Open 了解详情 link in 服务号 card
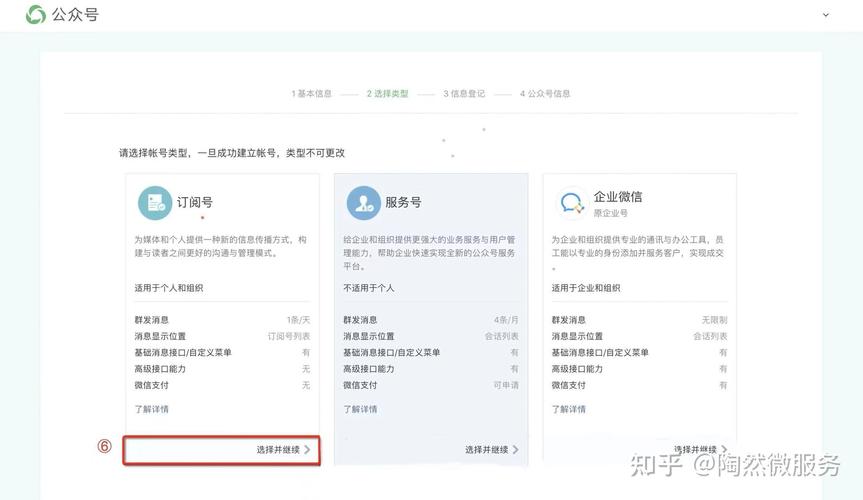 click(x=360, y=409)
